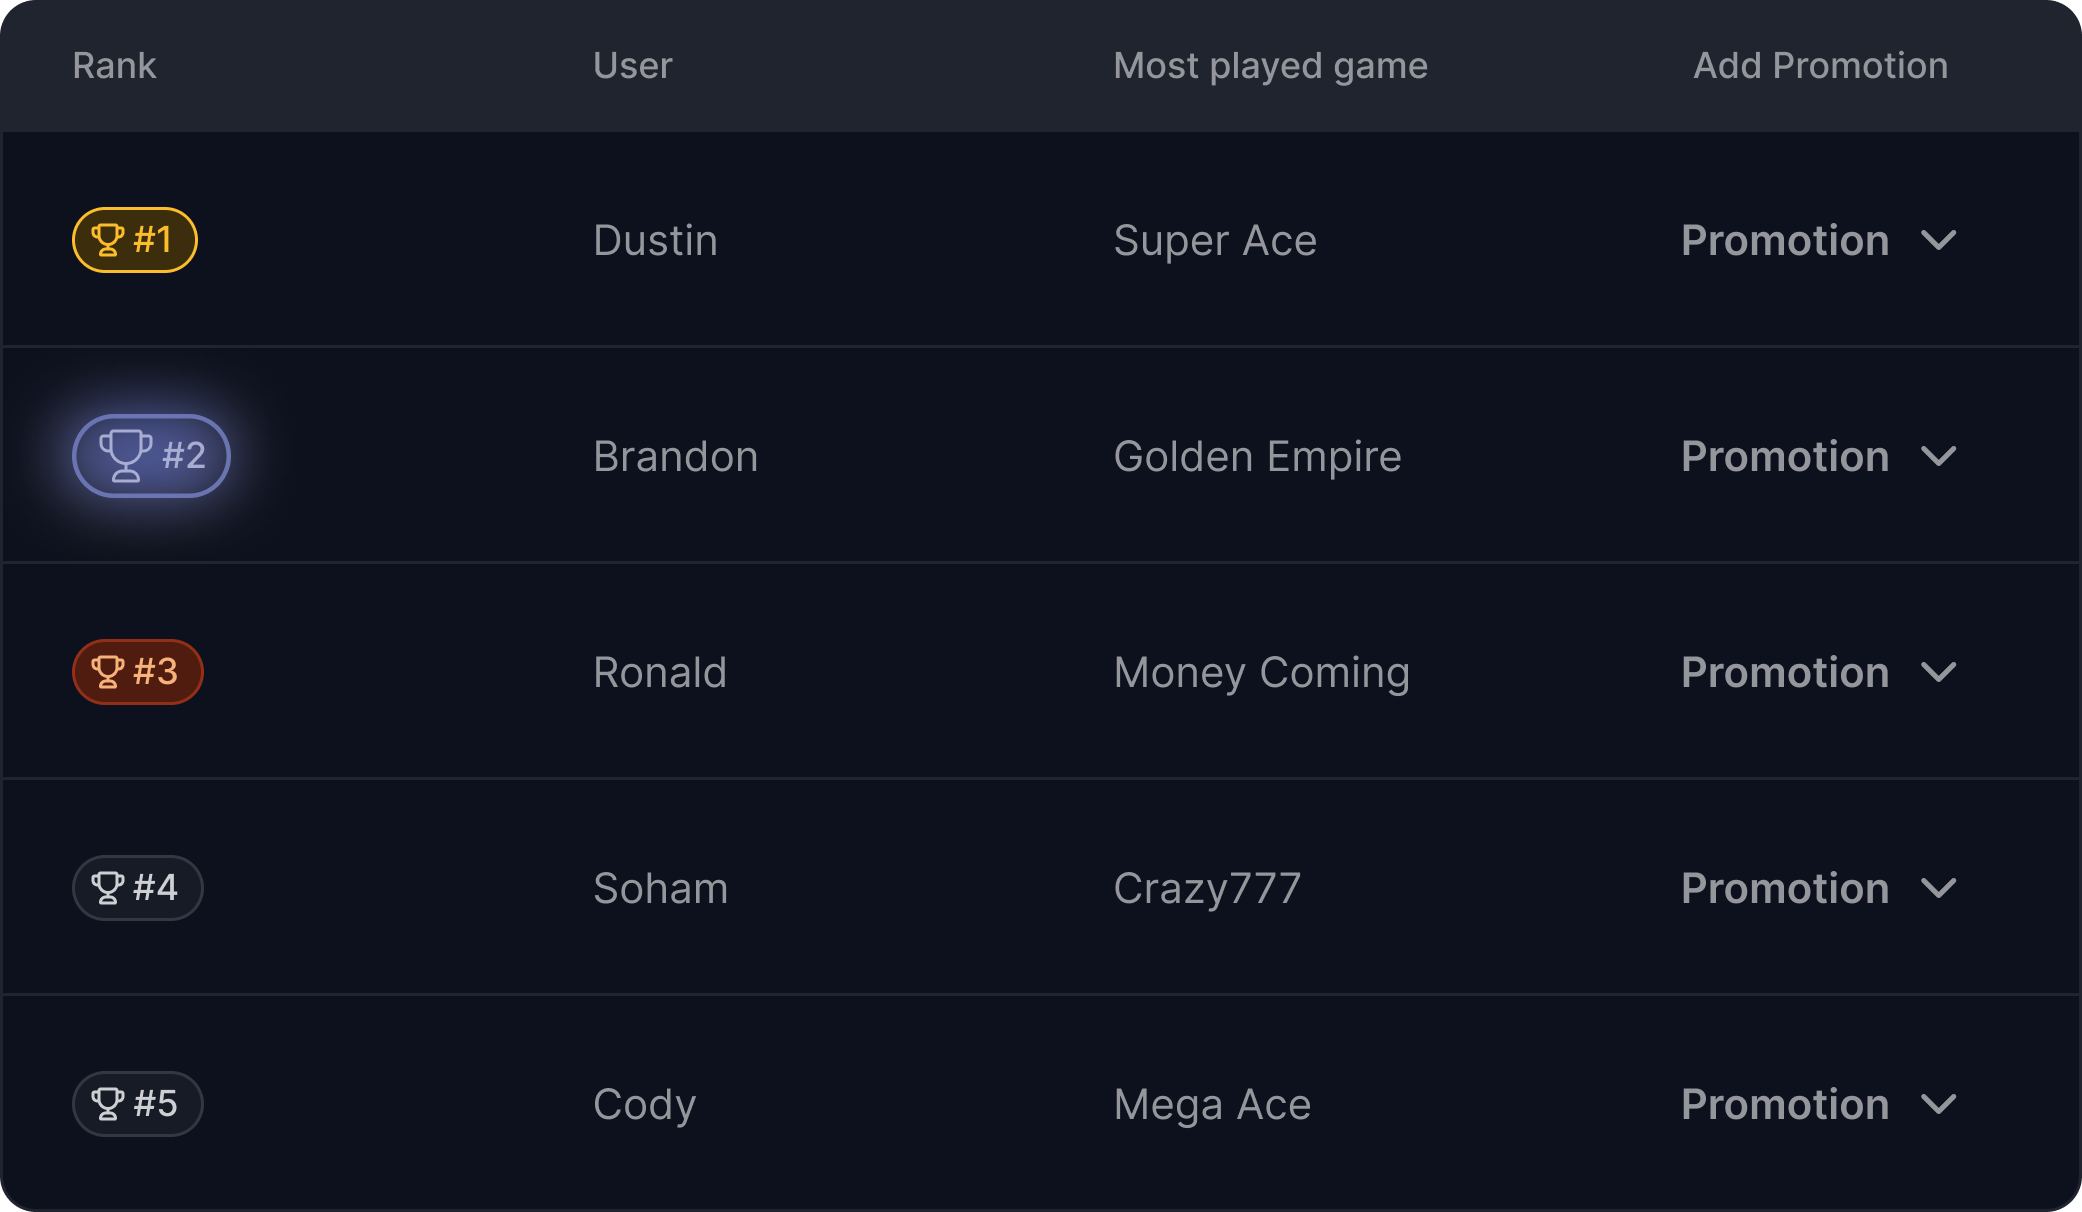Screen dimensions: 2082x1212
Task: Expand Ronald's Promotion chevron arrow
Action: coord(1938,673)
